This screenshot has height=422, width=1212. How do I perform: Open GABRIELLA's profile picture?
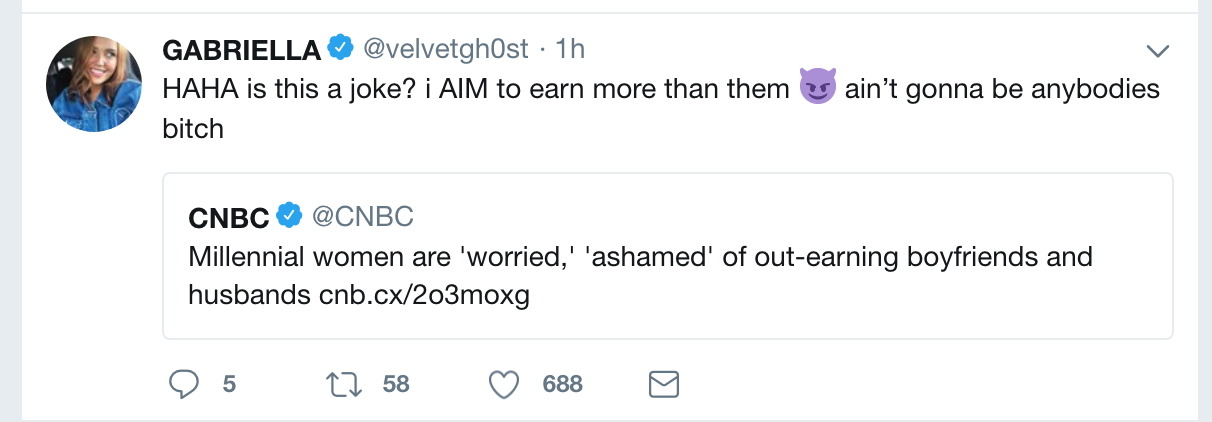[94, 85]
